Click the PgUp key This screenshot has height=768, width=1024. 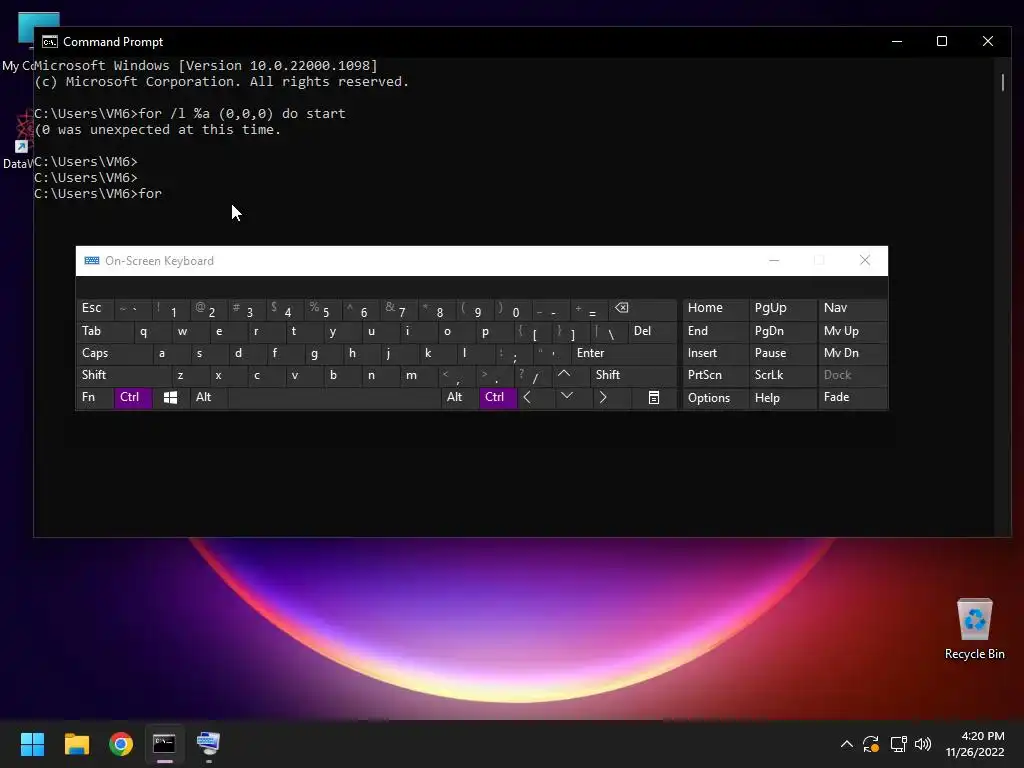[783, 308]
